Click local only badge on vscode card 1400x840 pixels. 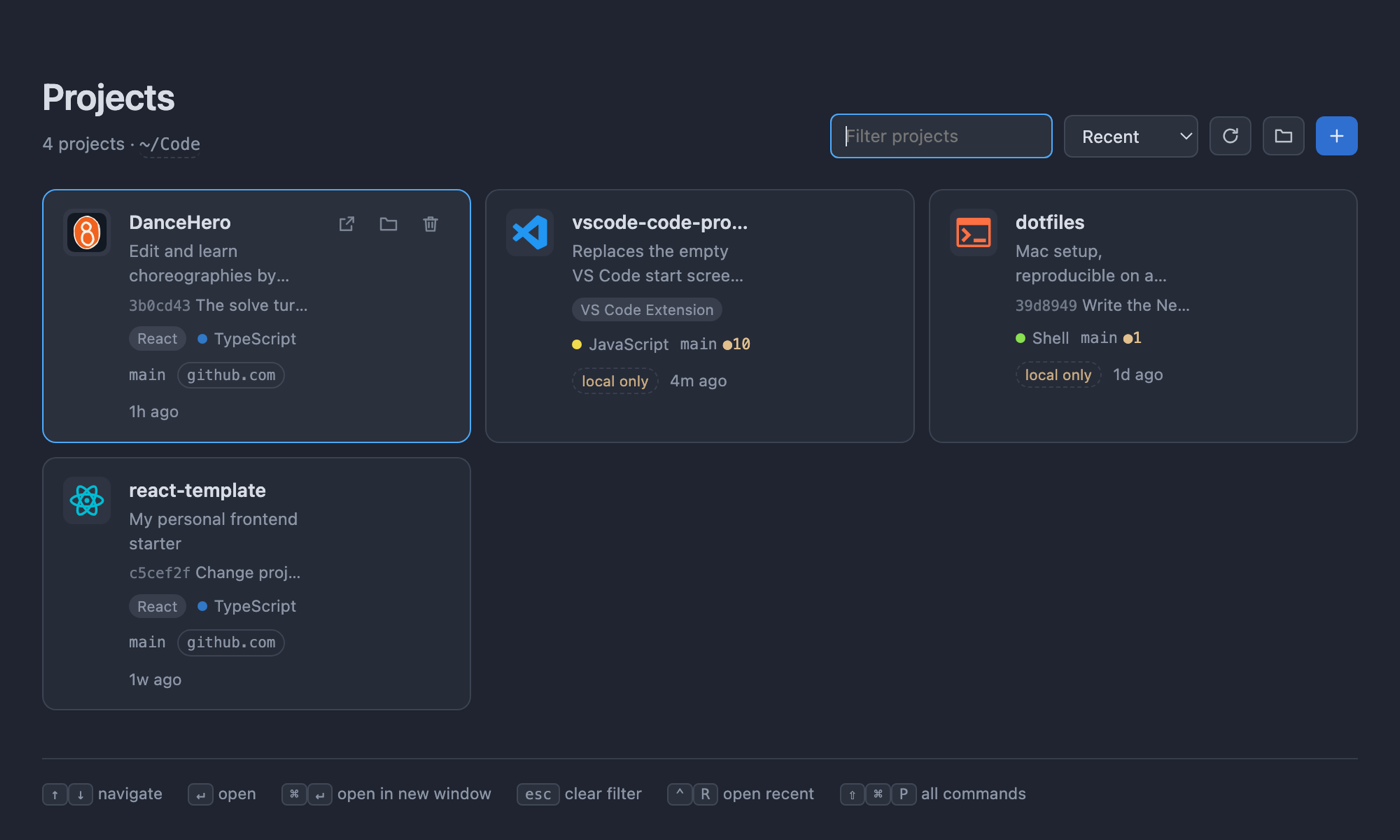point(615,381)
